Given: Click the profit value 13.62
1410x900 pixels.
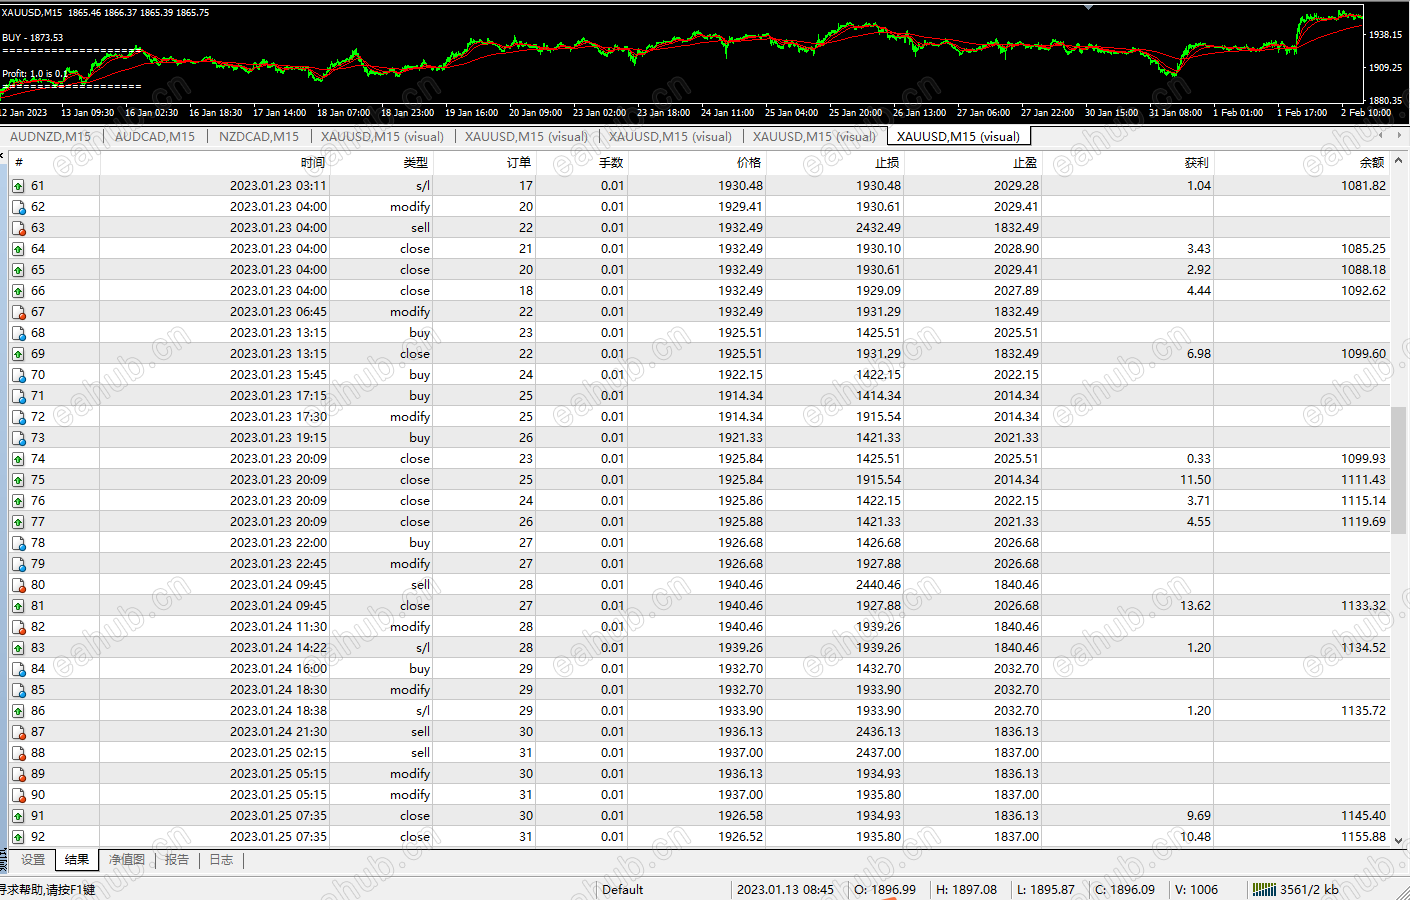Looking at the screenshot, I should [x=1195, y=606].
